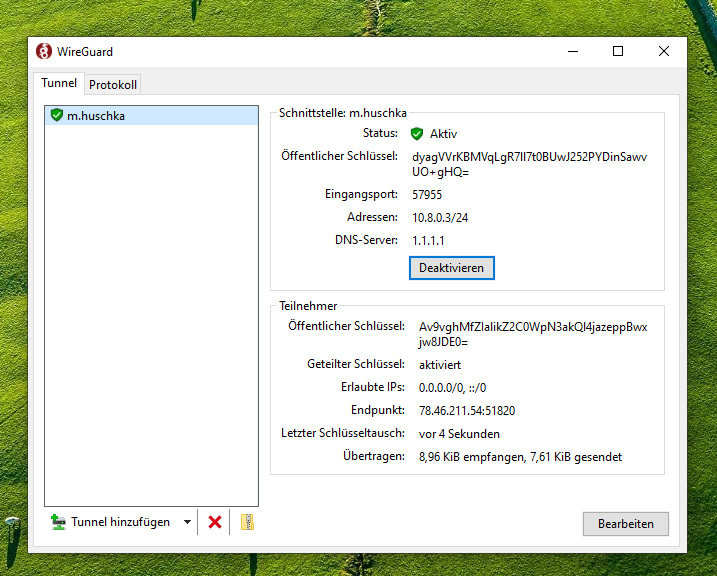The height and width of the screenshot is (576, 717).
Task: Switch to the Tunnel tab
Action: (x=58, y=83)
